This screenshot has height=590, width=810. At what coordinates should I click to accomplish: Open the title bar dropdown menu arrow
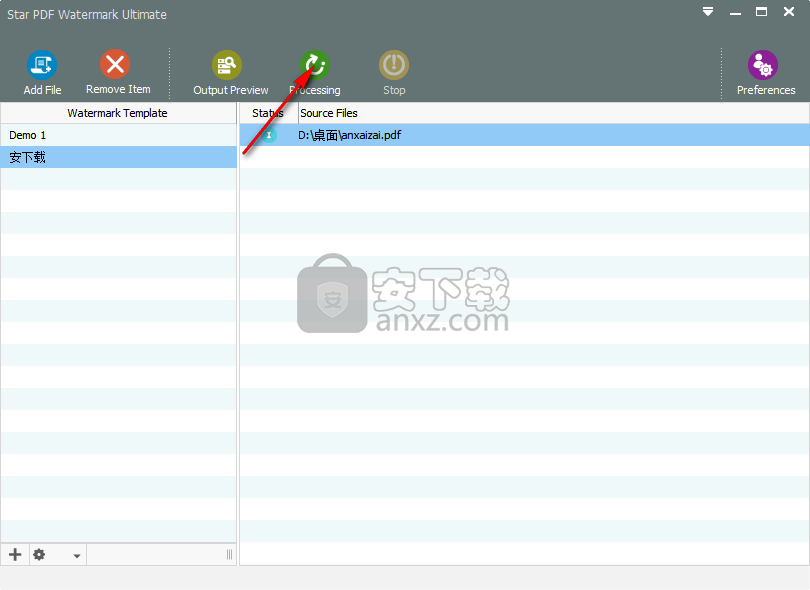(708, 11)
